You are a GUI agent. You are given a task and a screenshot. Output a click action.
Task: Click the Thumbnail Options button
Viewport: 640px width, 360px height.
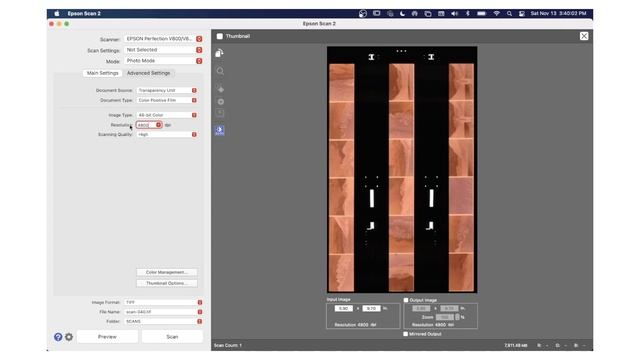pyautogui.click(x=167, y=283)
